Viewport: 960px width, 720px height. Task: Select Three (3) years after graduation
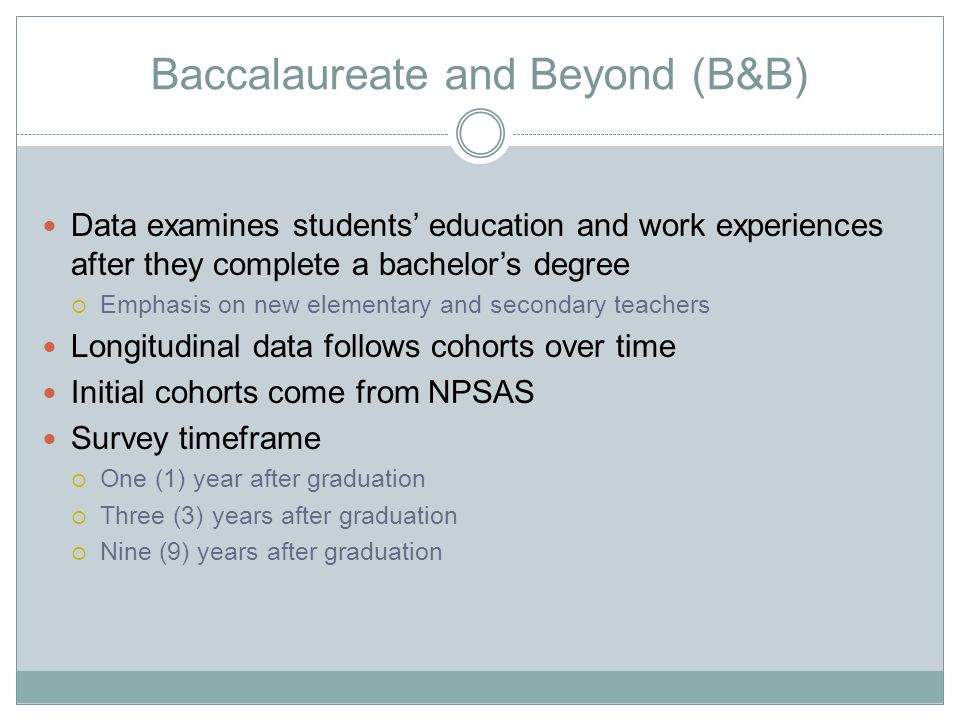[279, 516]
